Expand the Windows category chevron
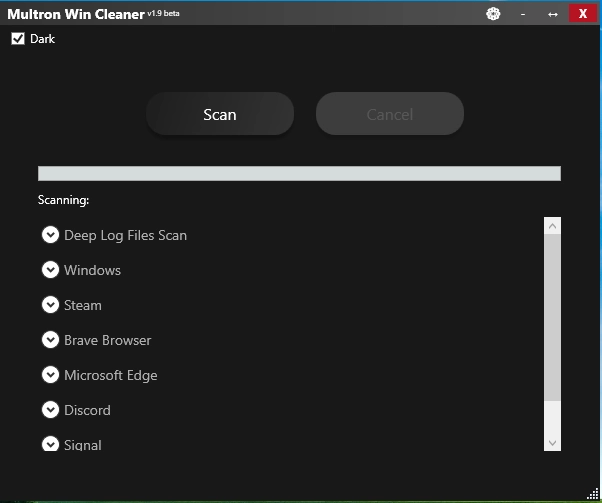 click(x=50, y=270)
